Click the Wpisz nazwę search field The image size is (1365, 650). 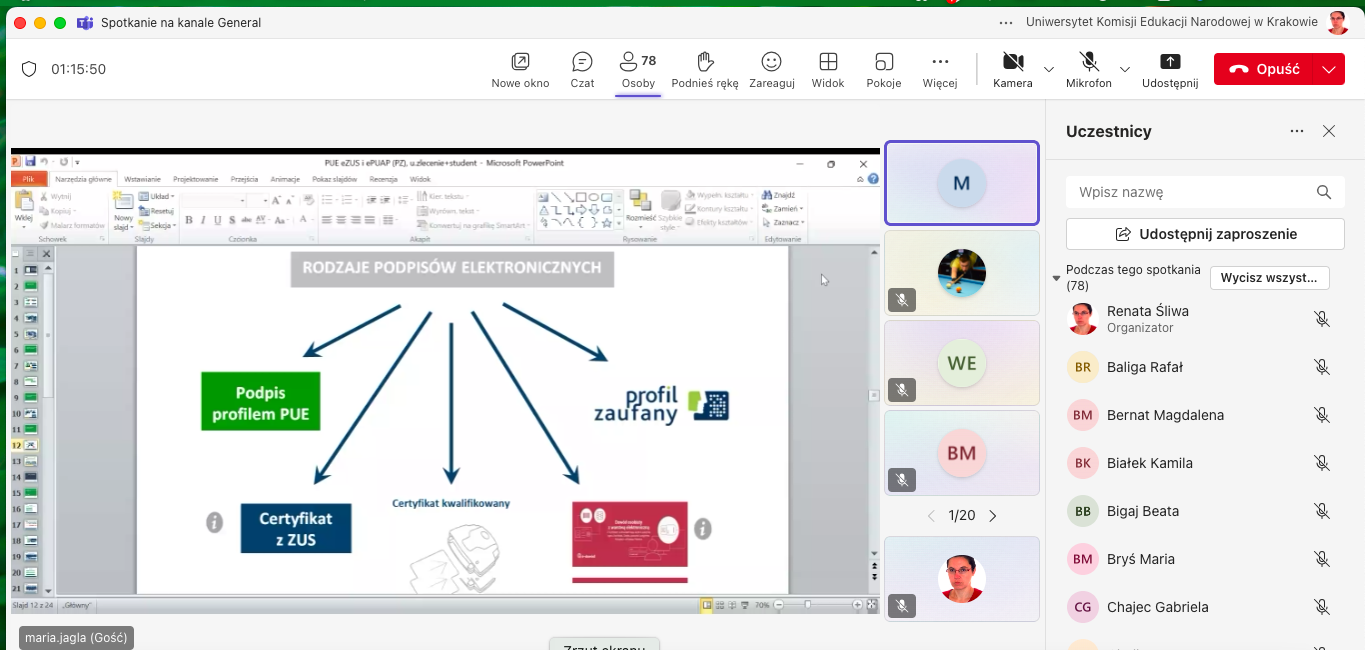1190,192
